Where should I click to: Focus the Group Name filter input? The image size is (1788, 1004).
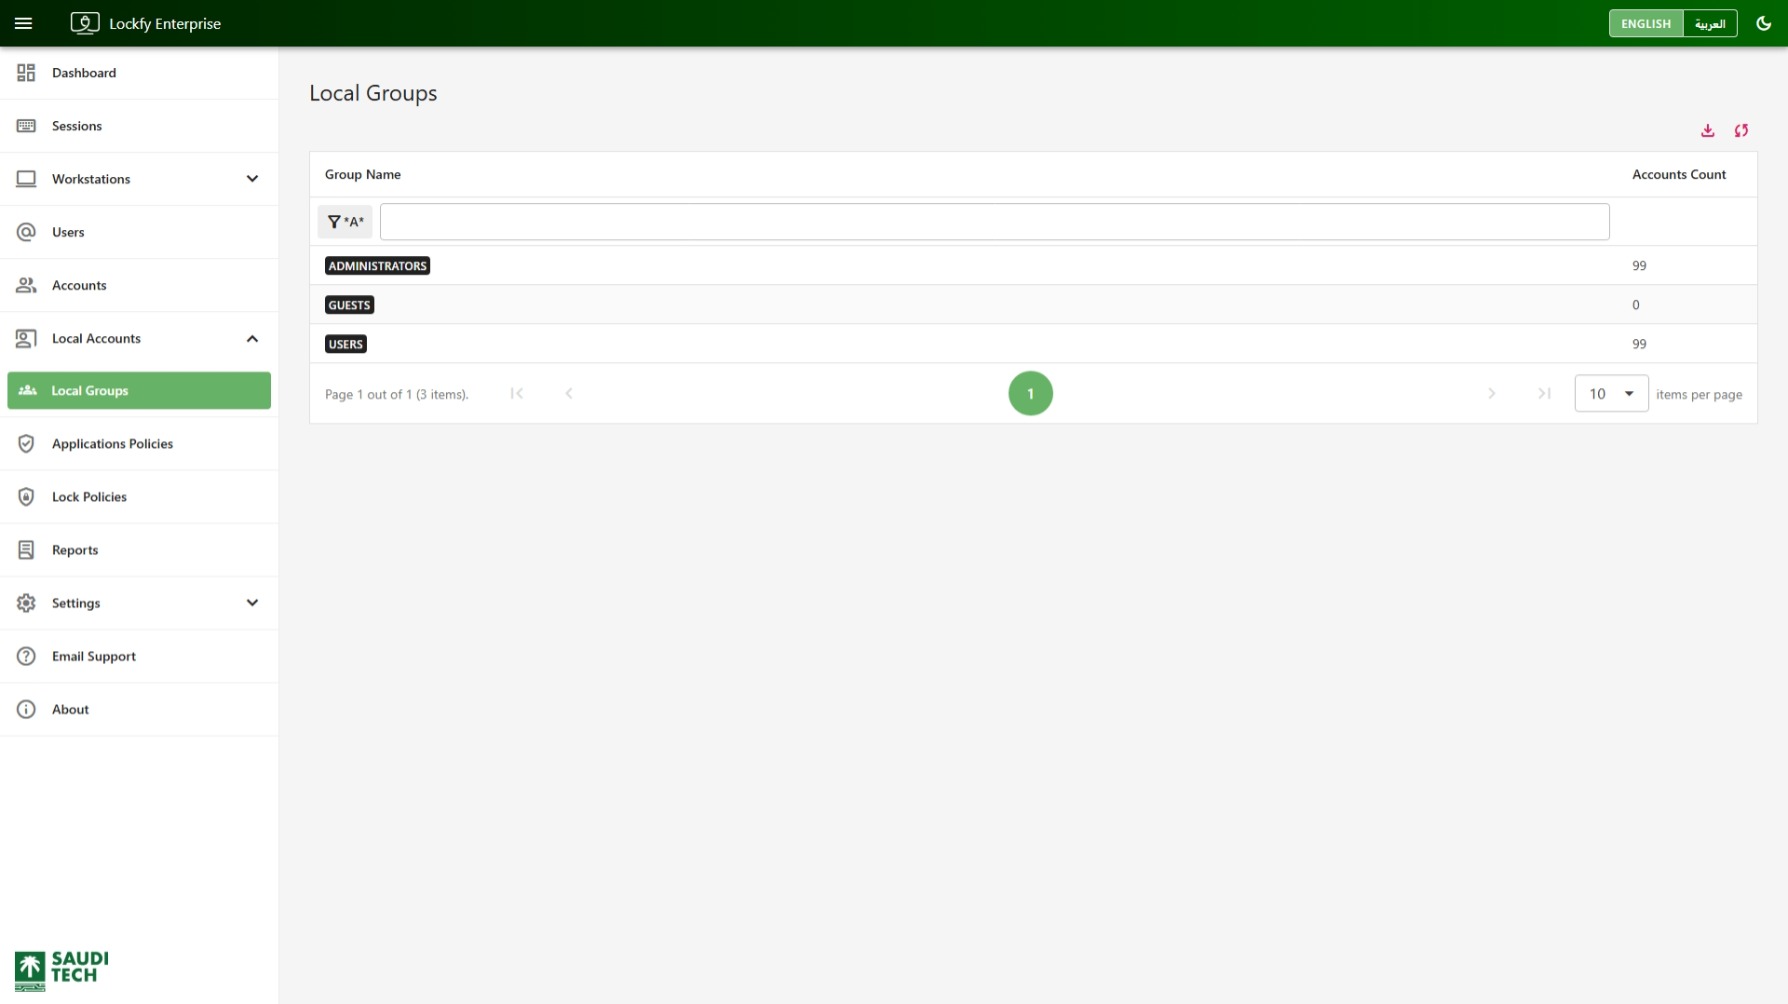(994, 222)
